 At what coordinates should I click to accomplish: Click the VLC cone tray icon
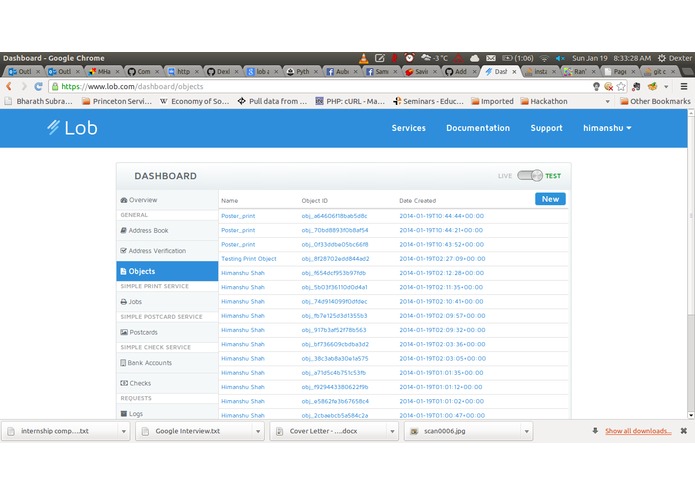[x=363, y=58]
